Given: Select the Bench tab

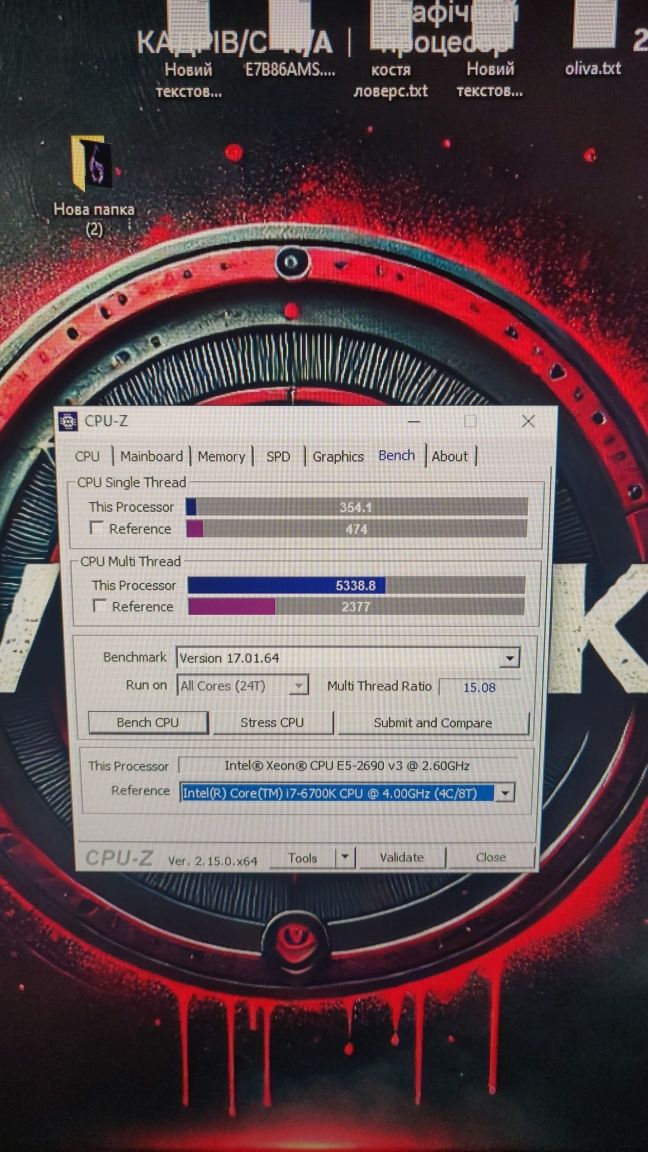Looking at the screenshot, I should click(x=397, y=456).
